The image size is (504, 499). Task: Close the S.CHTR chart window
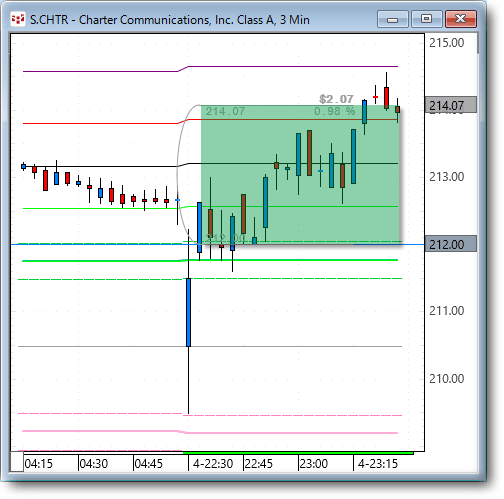click(461, 19)
